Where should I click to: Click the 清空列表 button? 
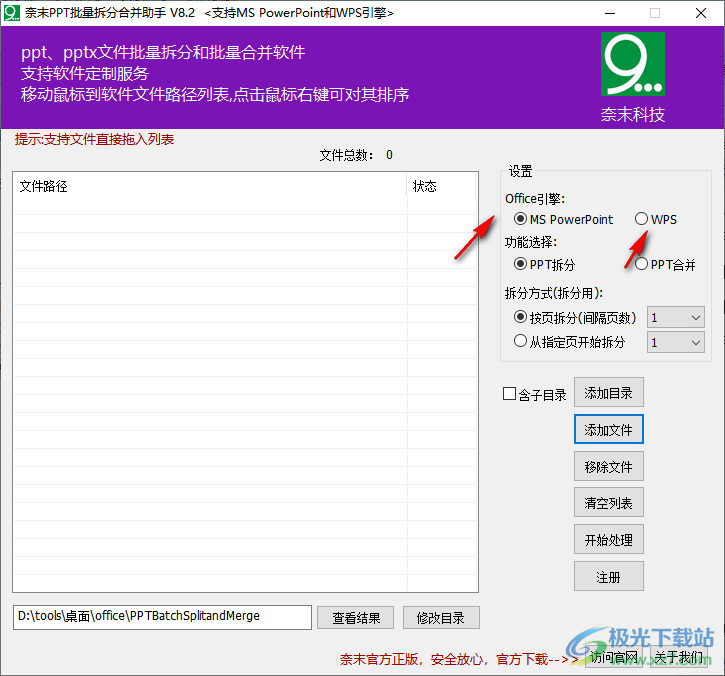point(608,503)
